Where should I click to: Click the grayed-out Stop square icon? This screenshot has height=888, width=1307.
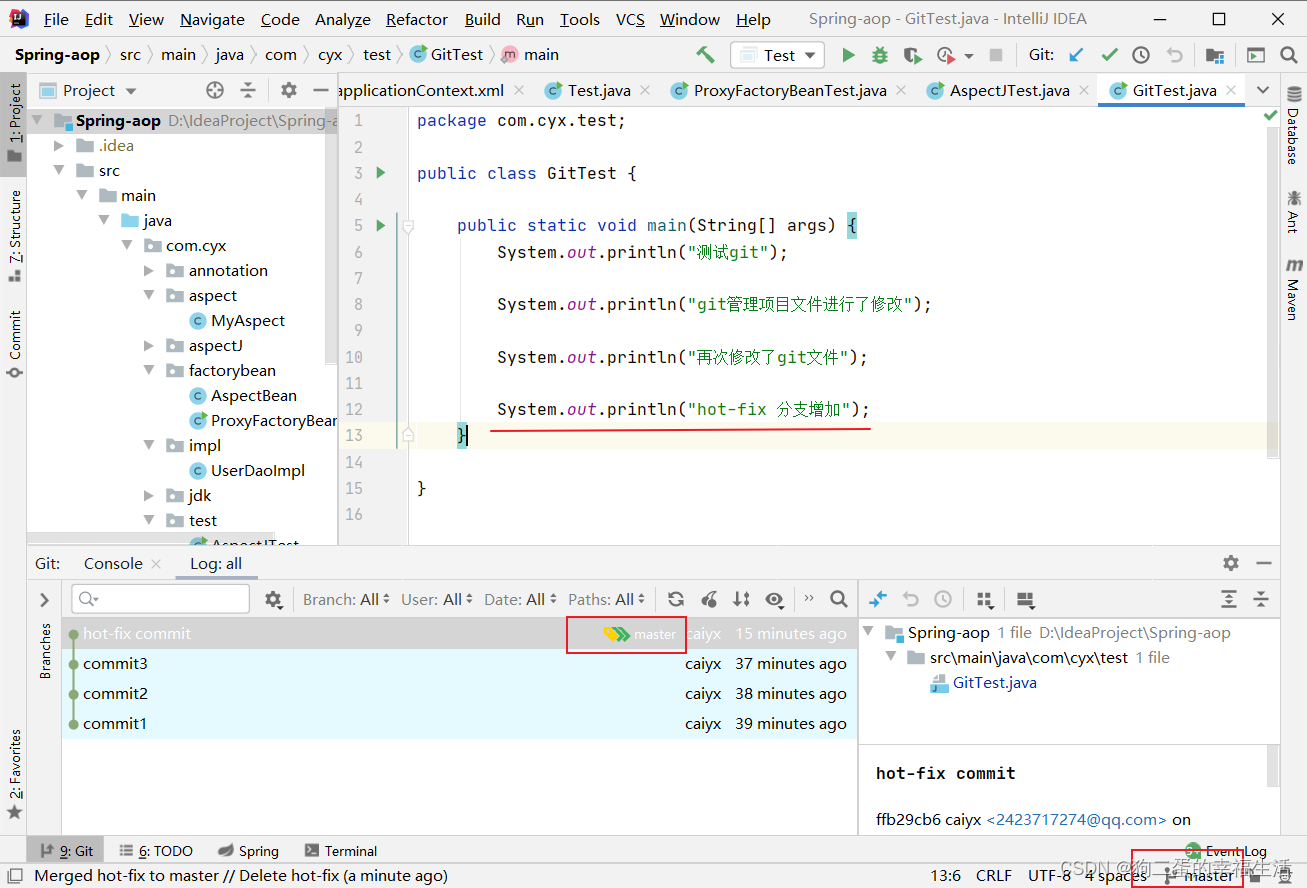995,55
